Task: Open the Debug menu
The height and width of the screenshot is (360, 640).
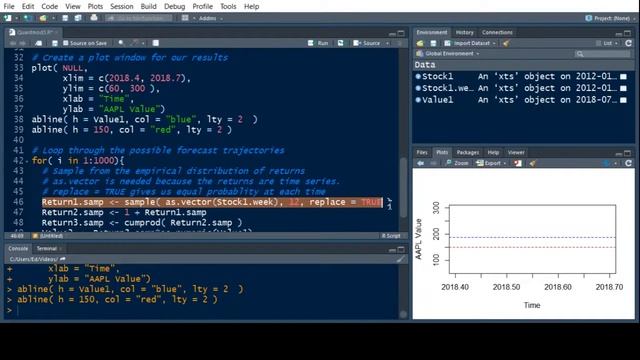Action: (x=174, y=7)
